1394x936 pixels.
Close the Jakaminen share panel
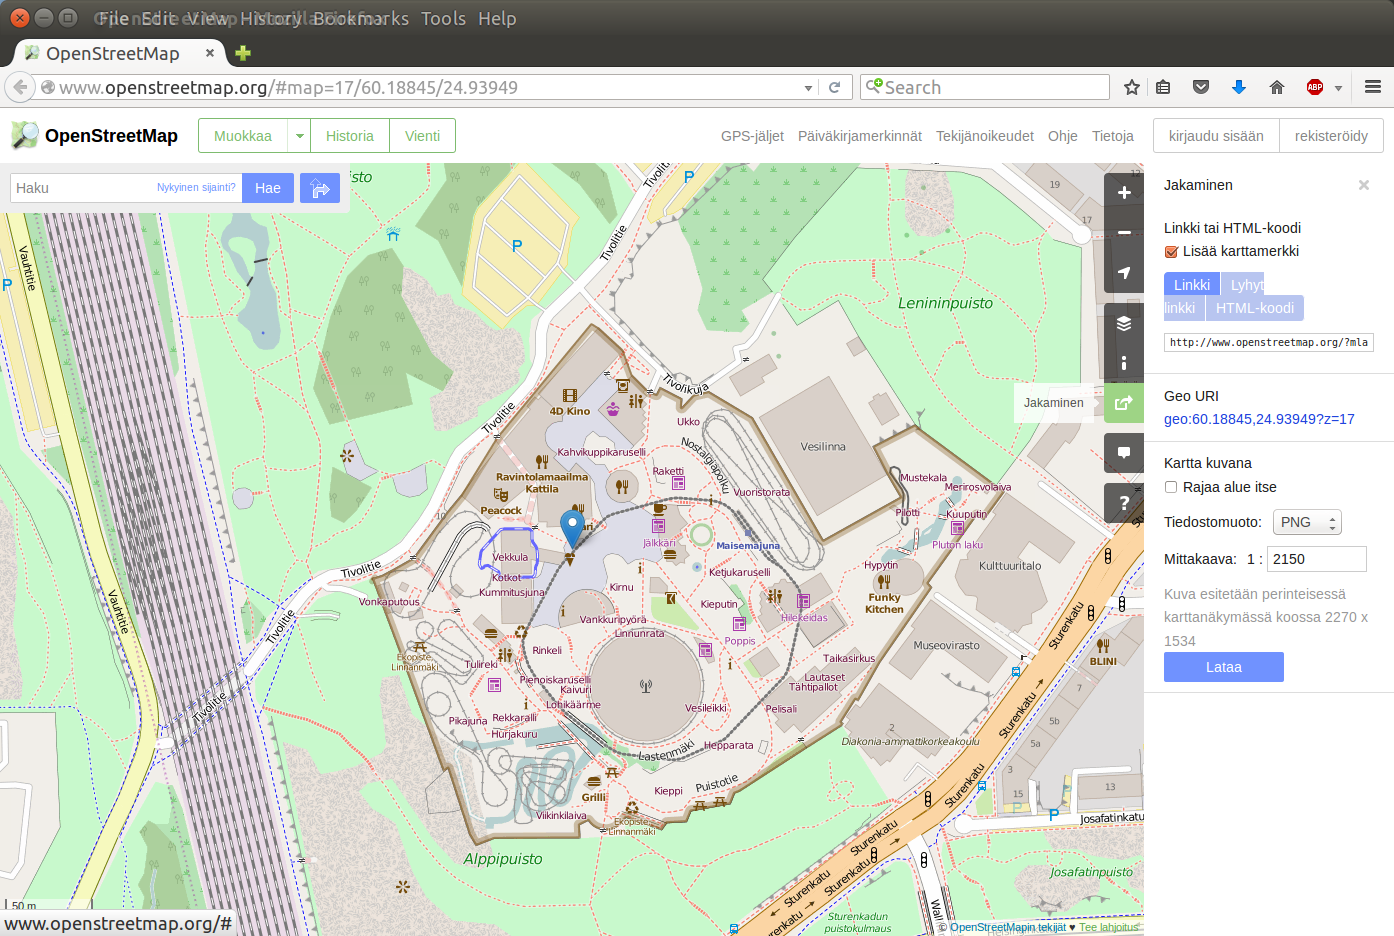[1363, 185]
